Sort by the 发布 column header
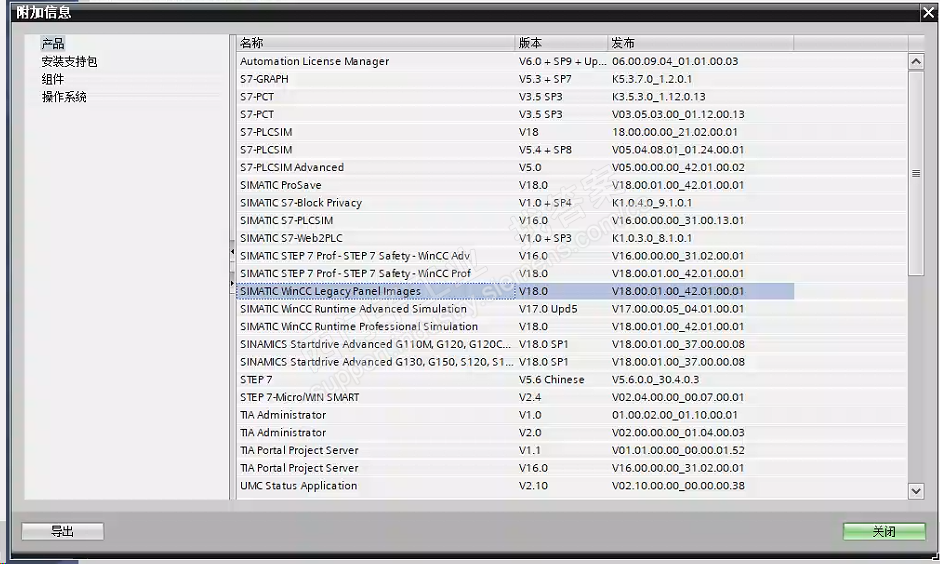The width and height of the screenshot is (940, 564). [x=701, y=43]
